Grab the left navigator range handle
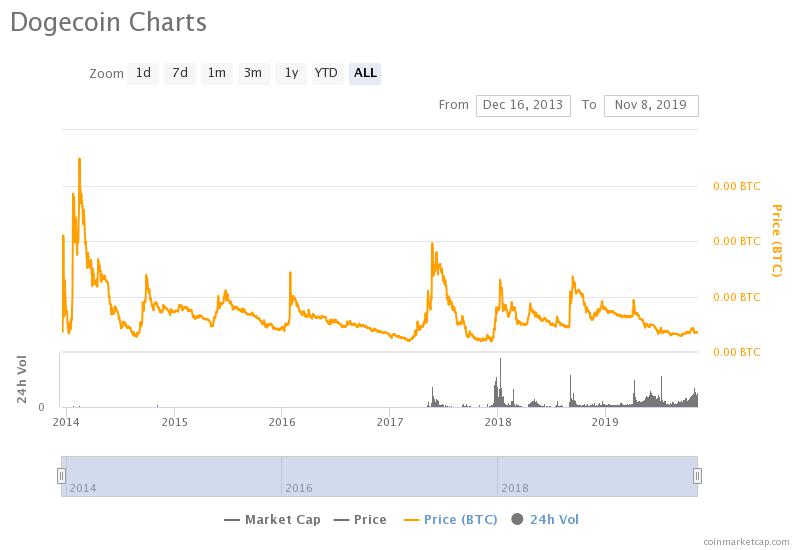Image resolution: width=800 pixels, height=550 pixels. click(61, 476)
